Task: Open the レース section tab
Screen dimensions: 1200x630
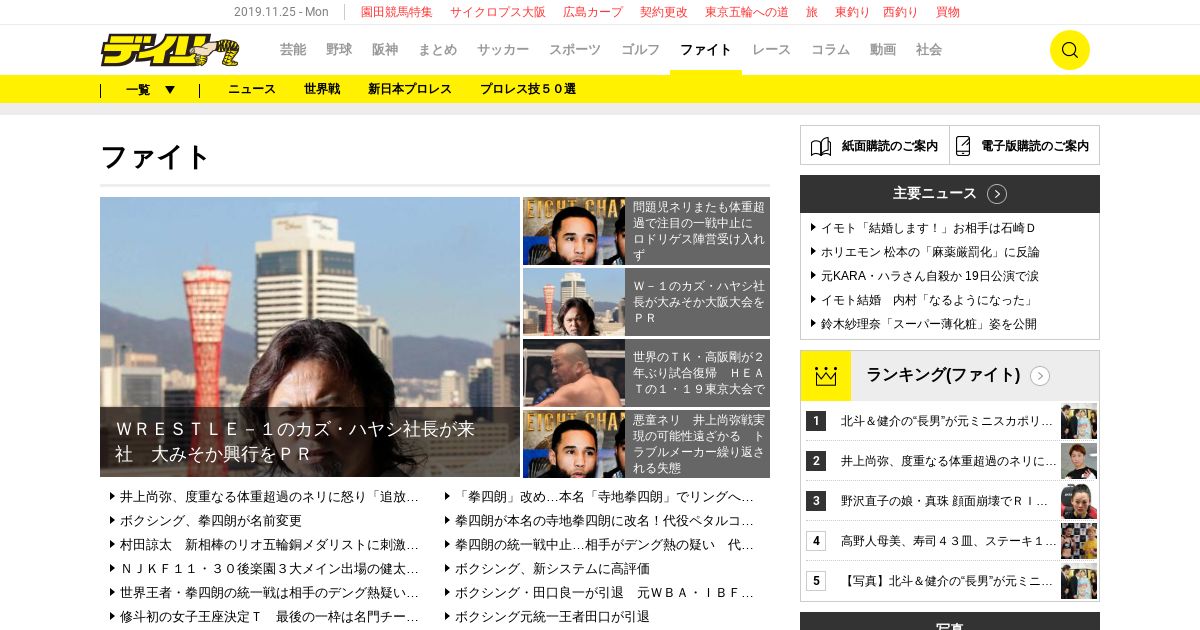Action: [771, 49]
